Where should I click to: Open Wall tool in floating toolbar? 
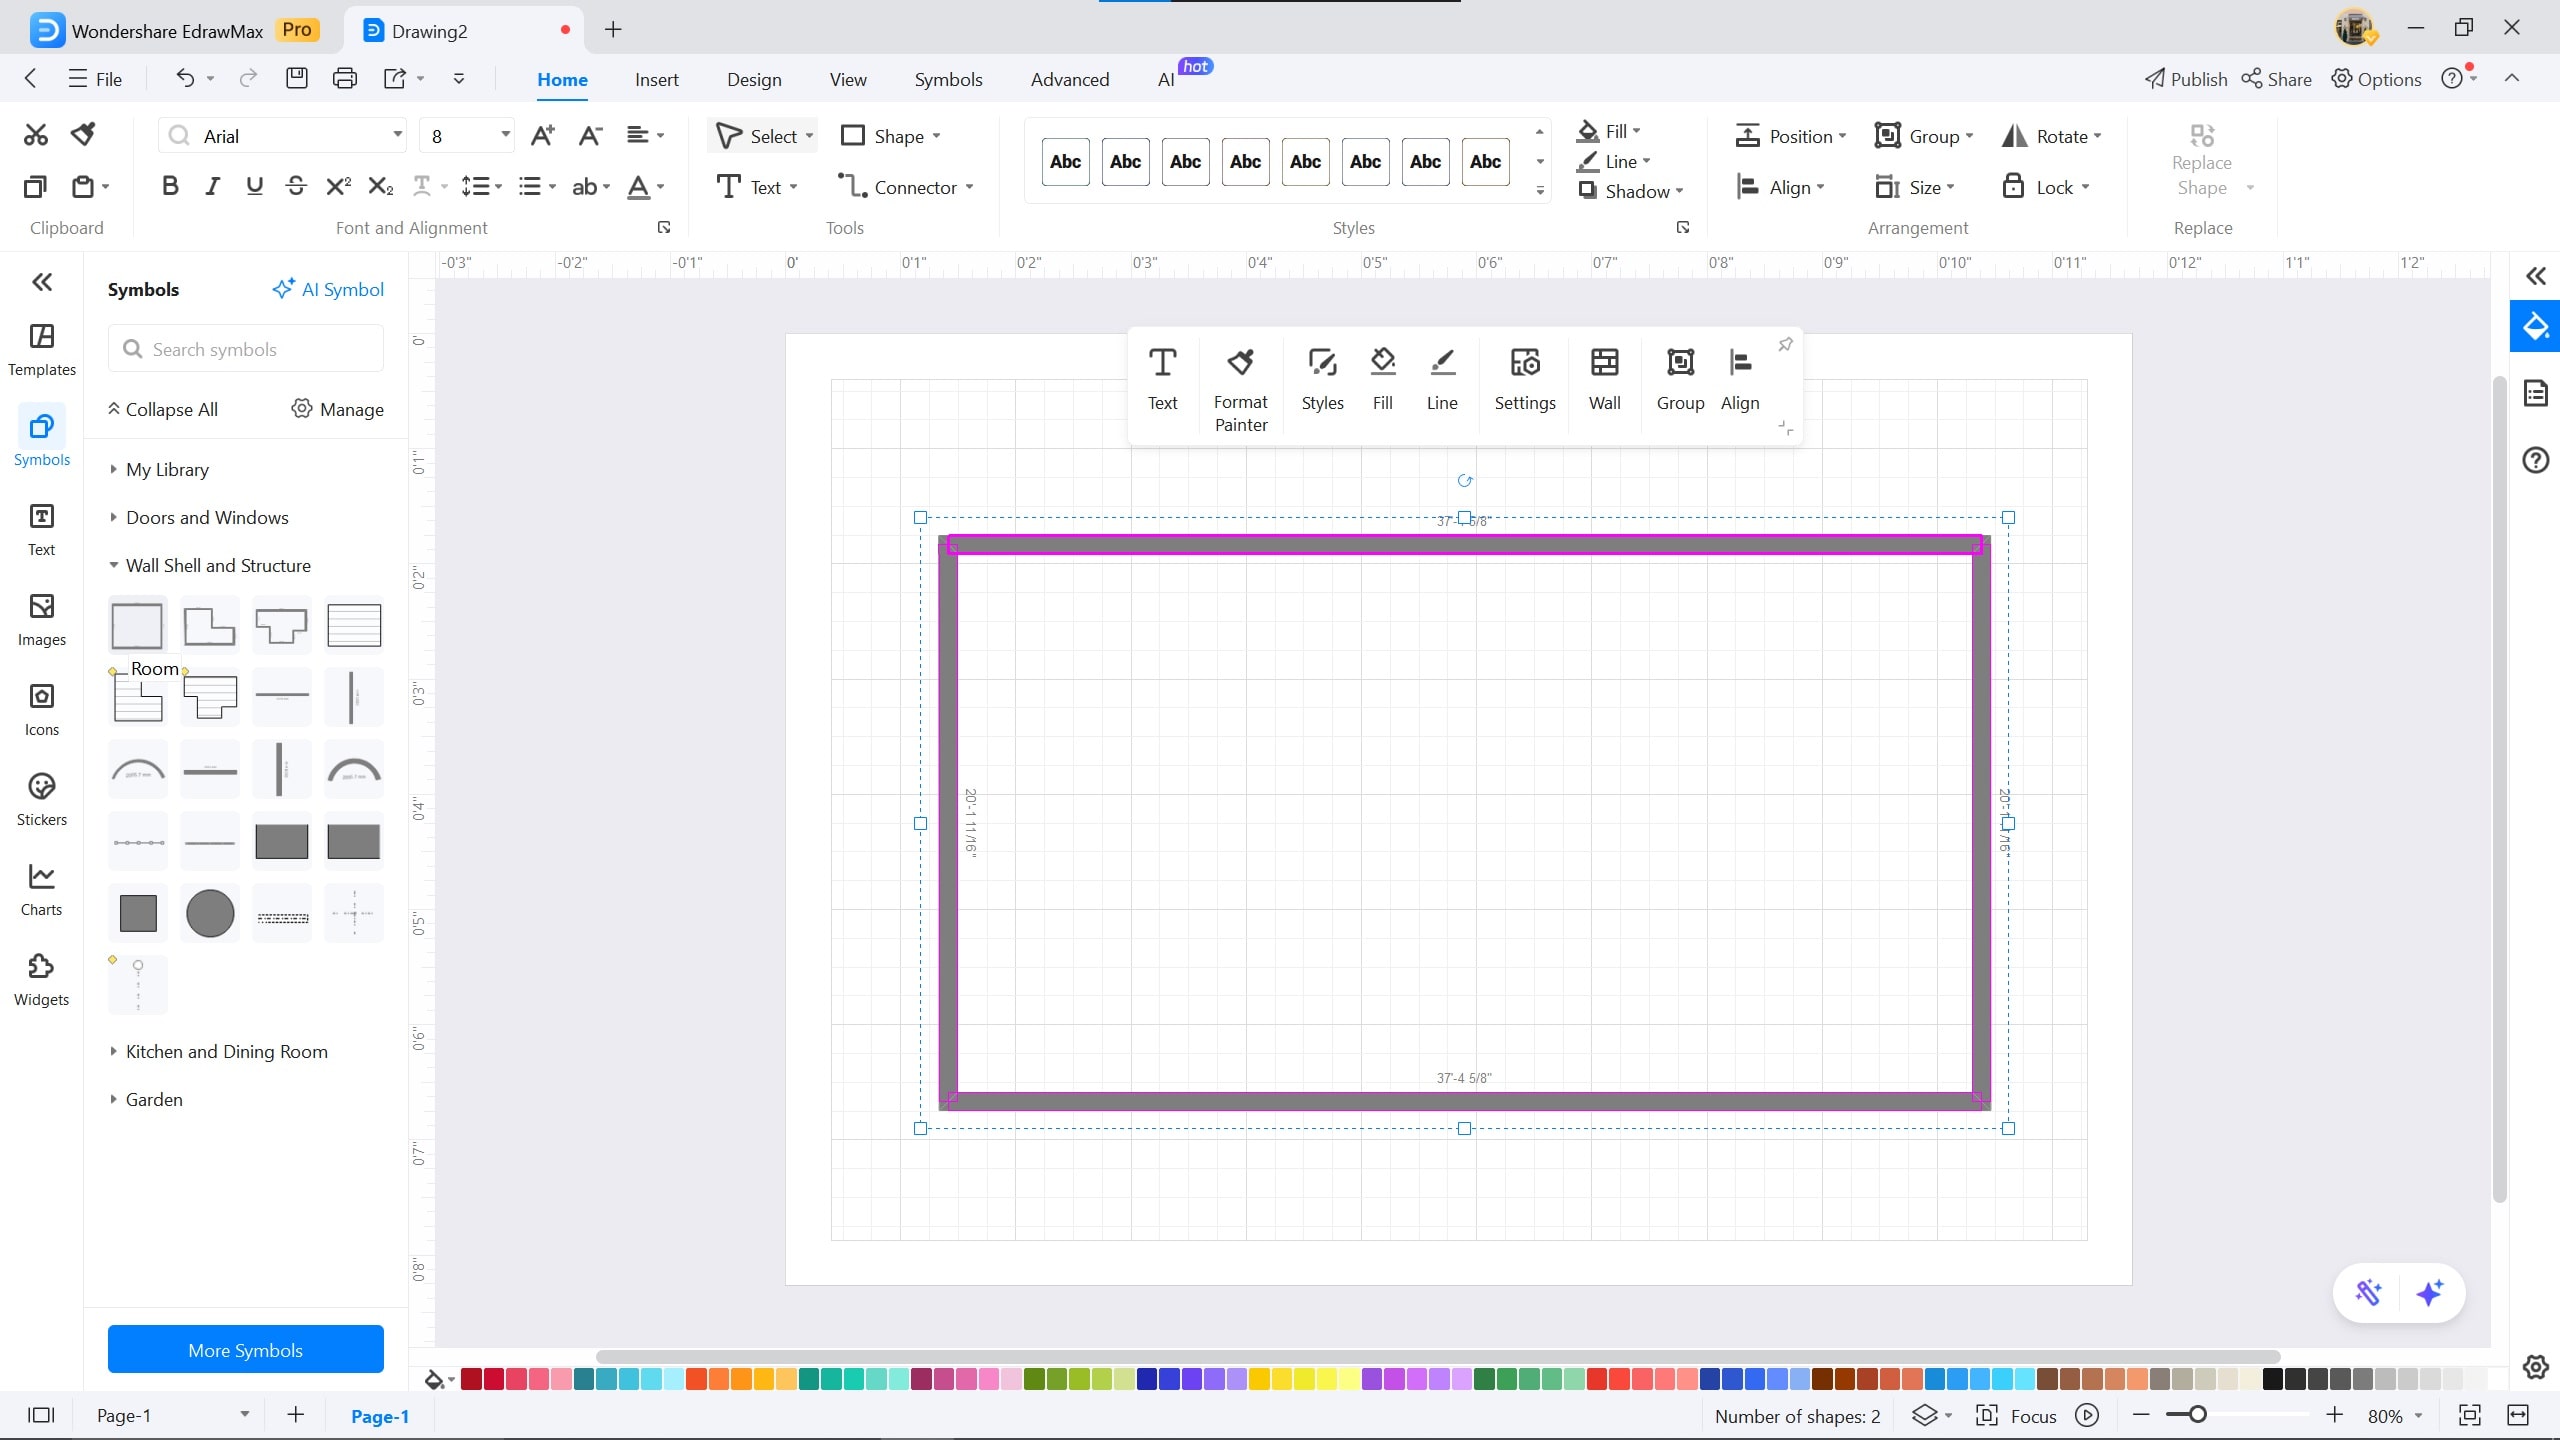click(x=1604, y=379)
